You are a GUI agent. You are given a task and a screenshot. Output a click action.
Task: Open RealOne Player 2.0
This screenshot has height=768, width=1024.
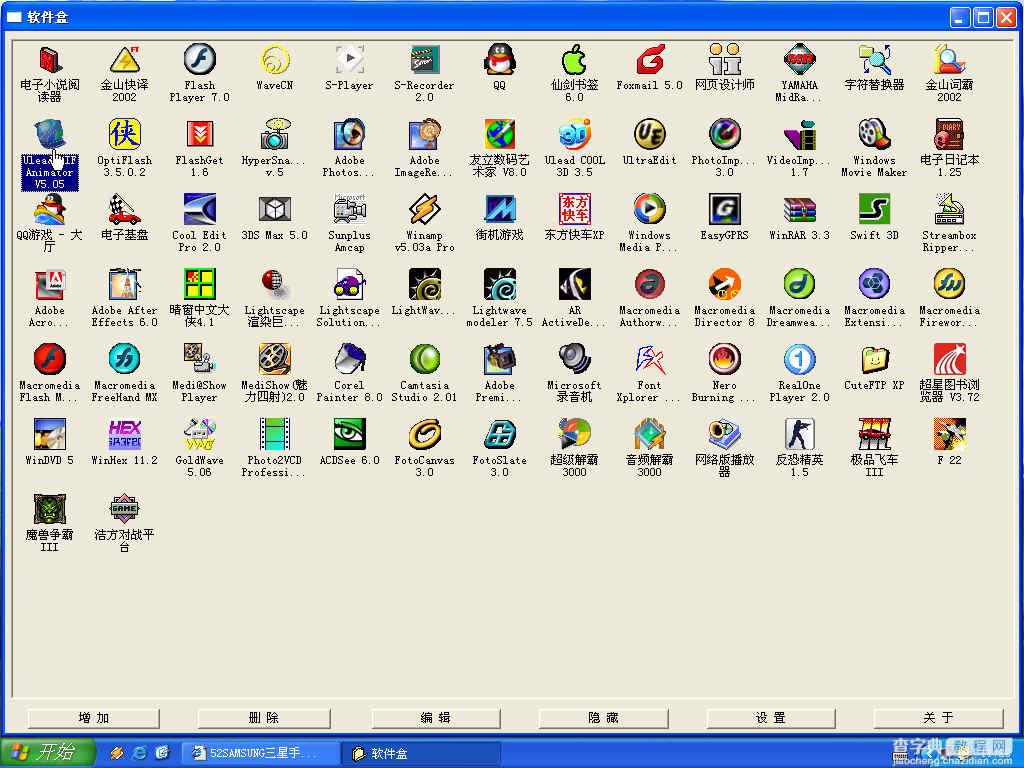coord(799,360)
